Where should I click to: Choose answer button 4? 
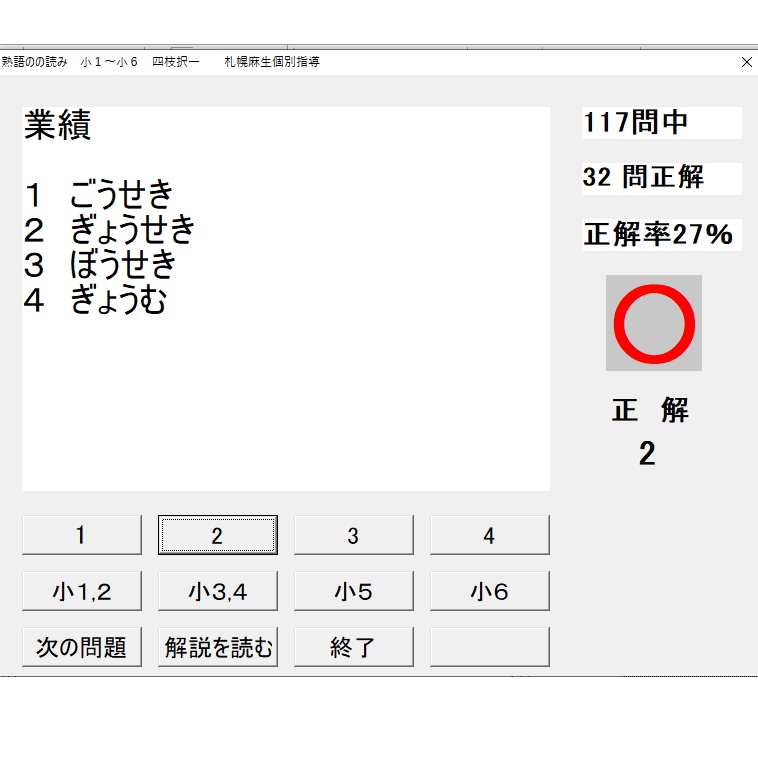(x=490, y=535)
